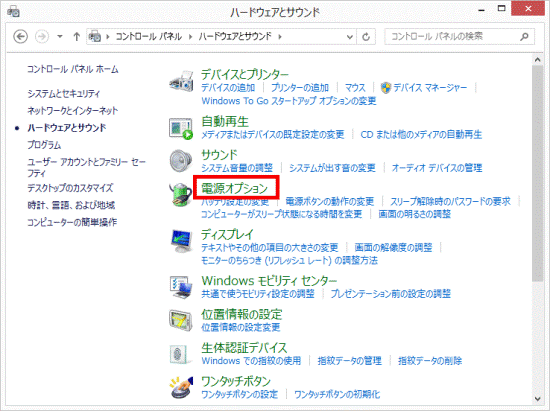Click the Control Panel icon in address bar

(x=95, y=36)
